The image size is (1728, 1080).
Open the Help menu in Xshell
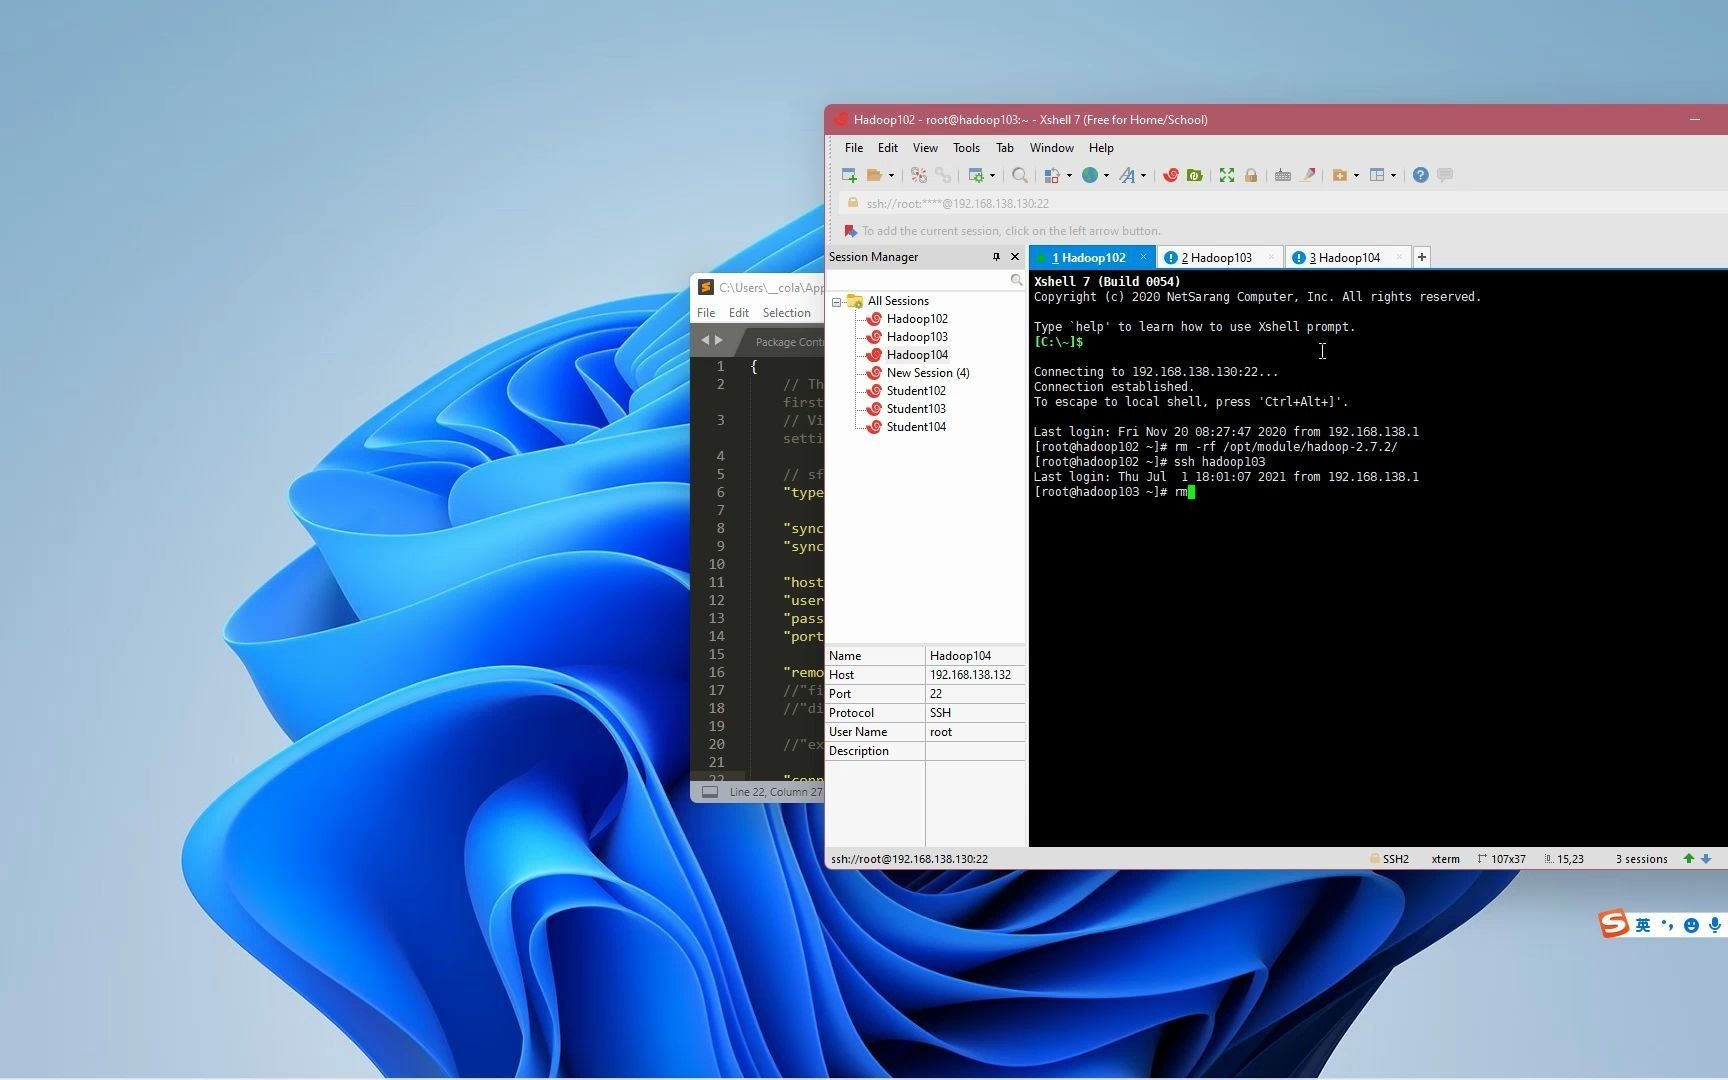coord(1101,148)
